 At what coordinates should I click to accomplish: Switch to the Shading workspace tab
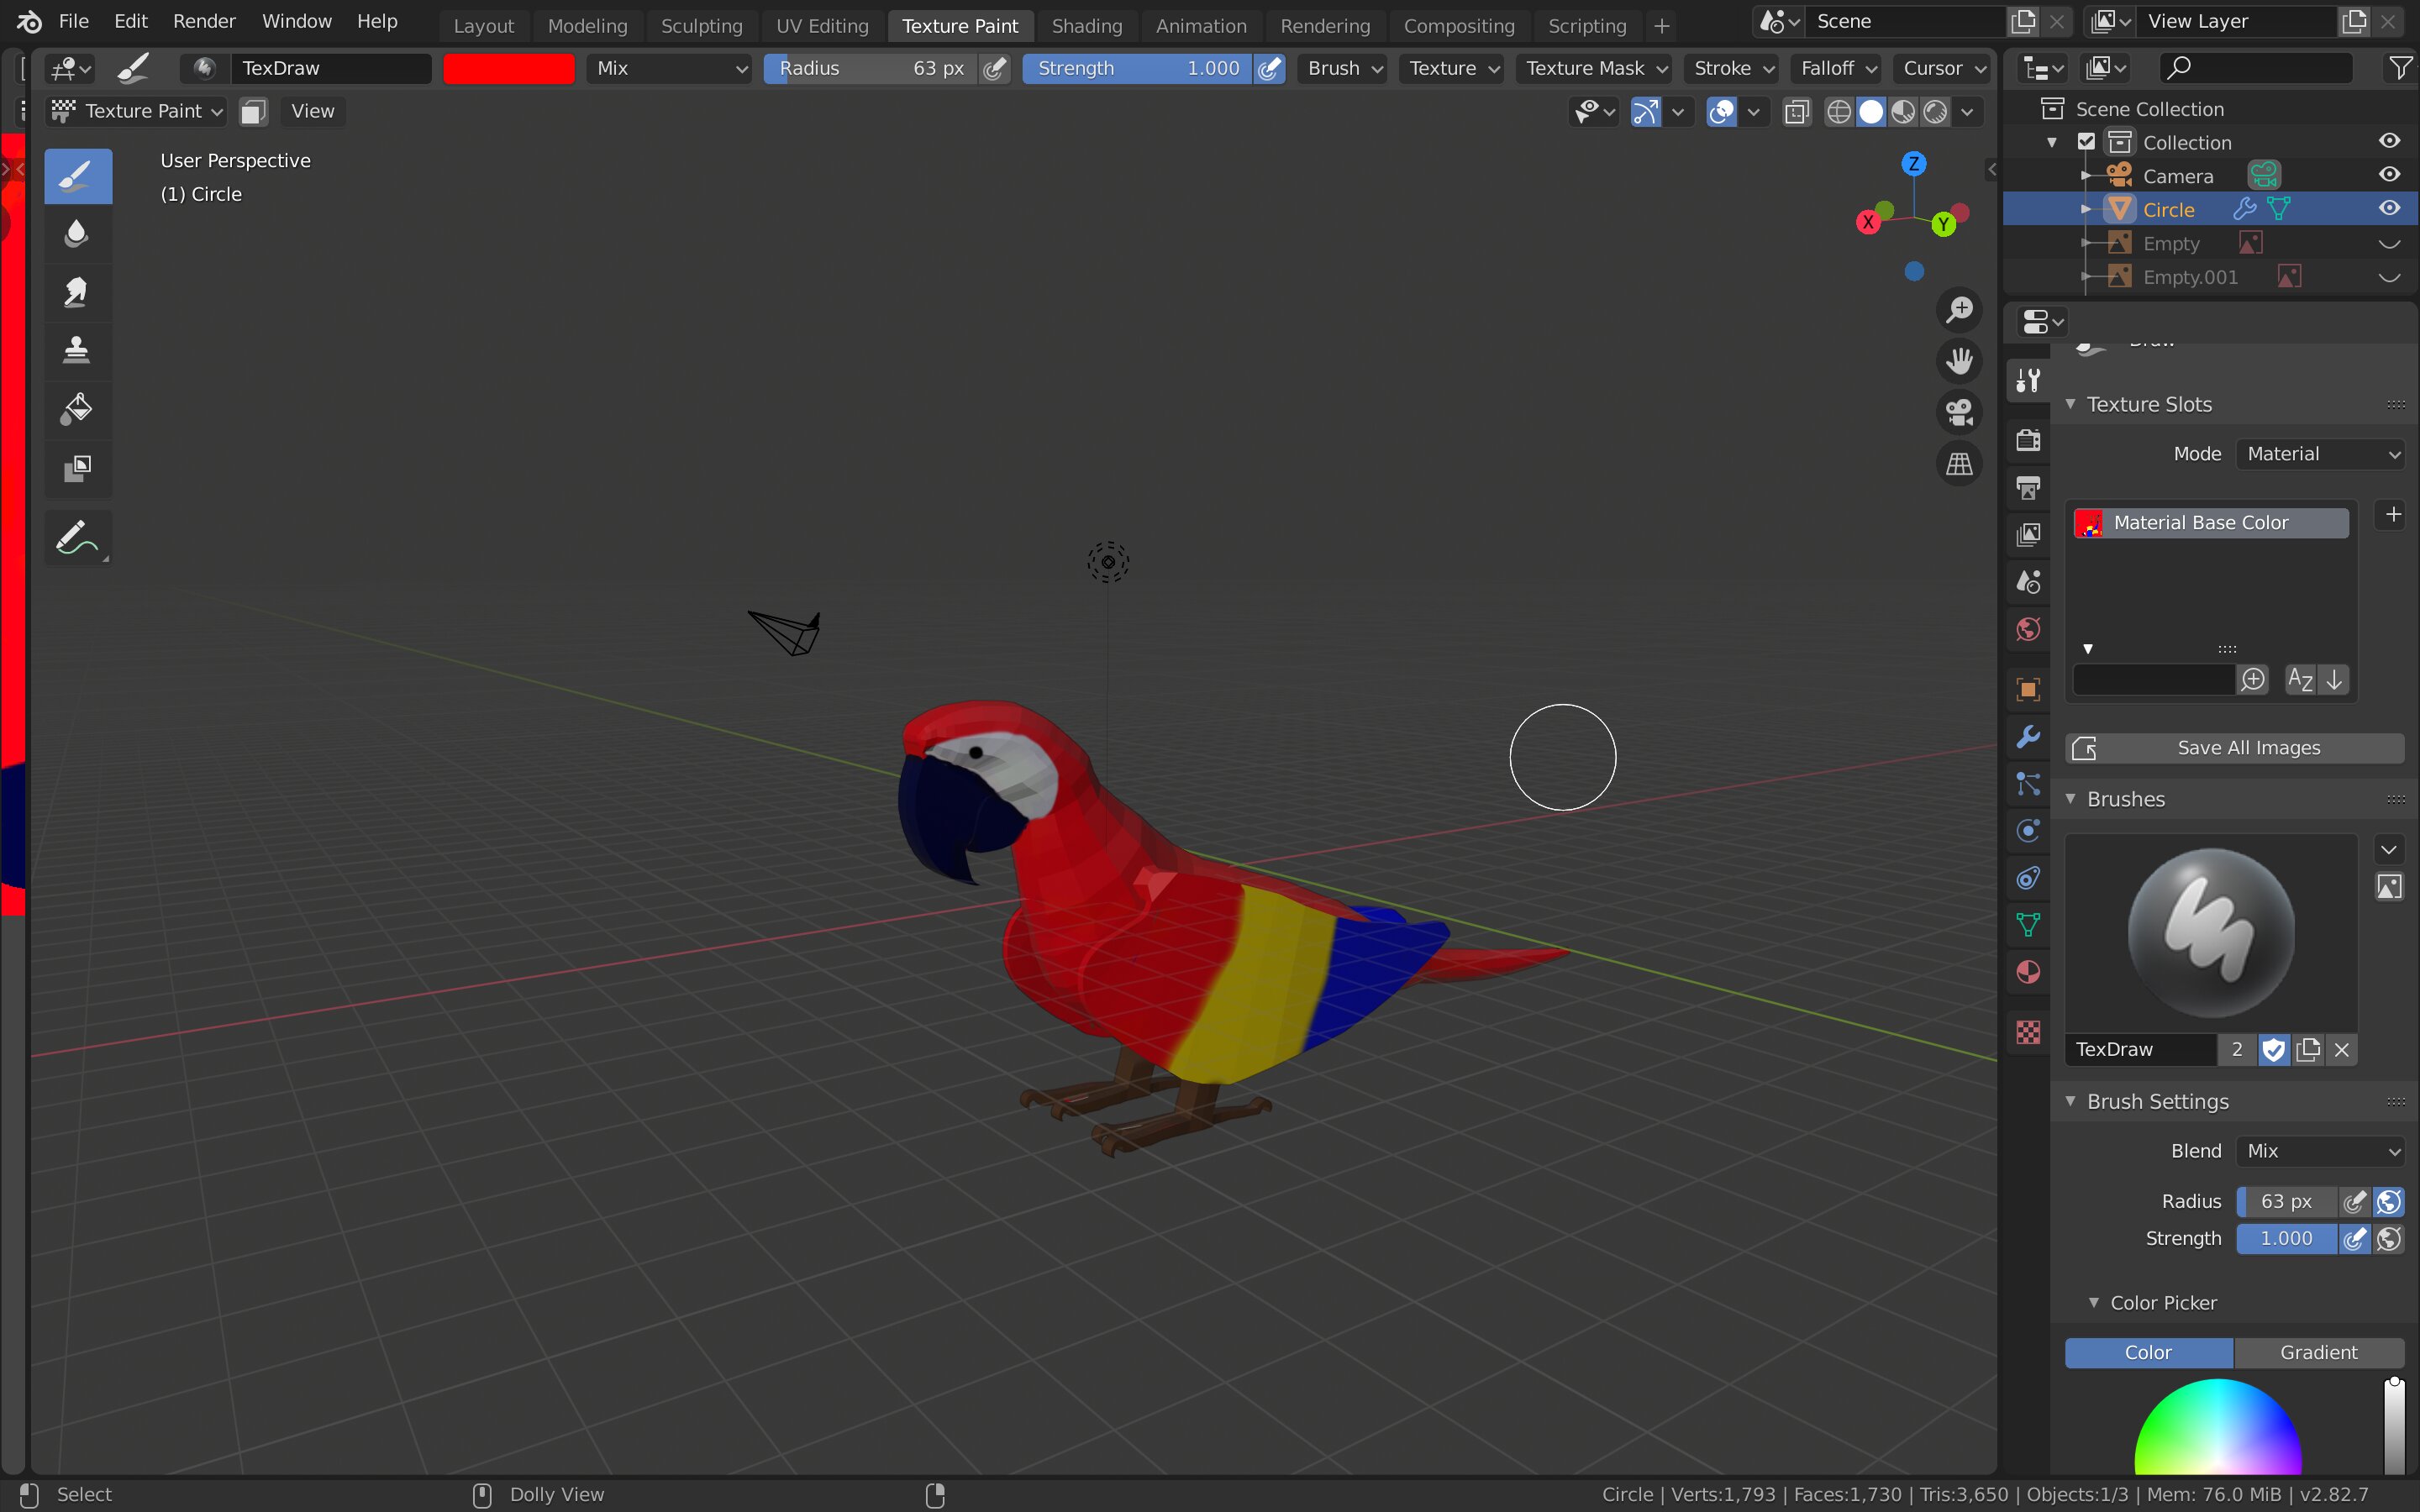(1086, 26)
